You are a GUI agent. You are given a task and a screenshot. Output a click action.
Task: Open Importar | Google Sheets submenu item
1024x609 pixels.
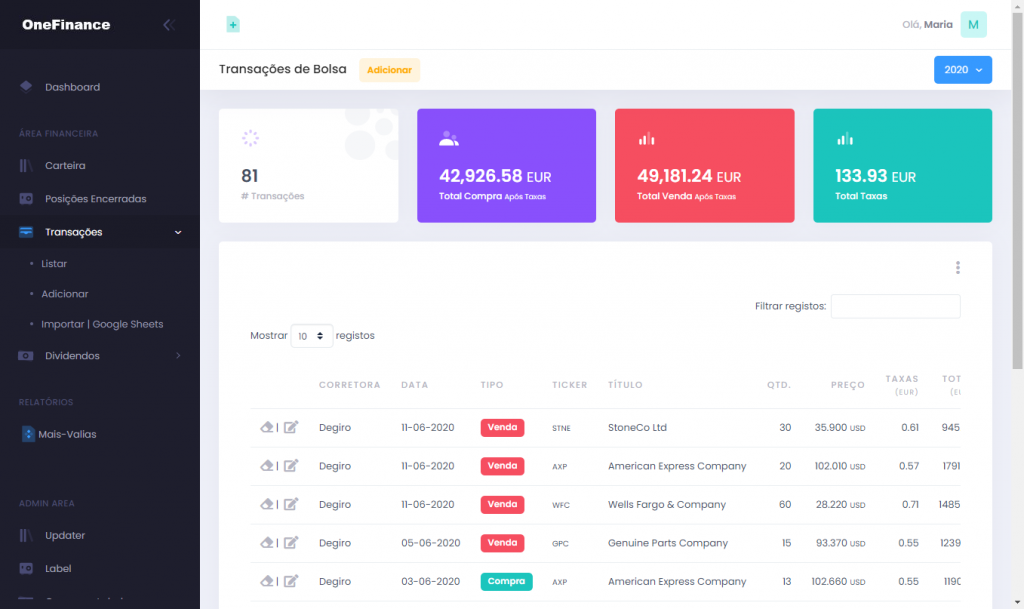pos(102,324)
